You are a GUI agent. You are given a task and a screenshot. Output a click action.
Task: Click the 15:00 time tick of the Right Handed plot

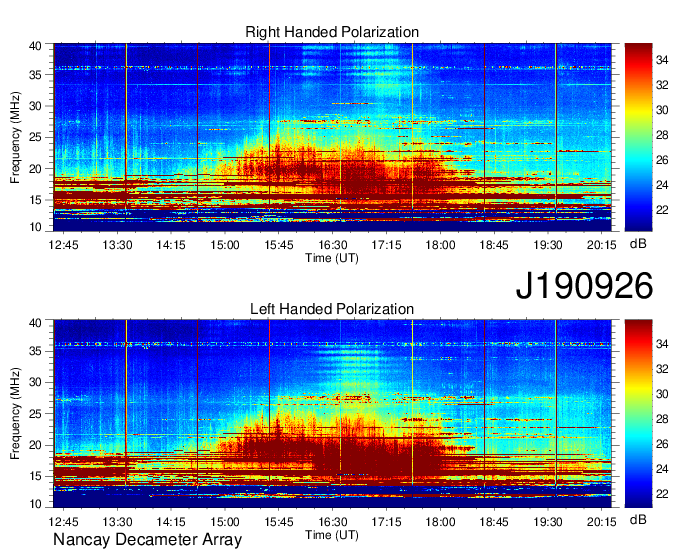pyautogui.click(x=225, y=245)
